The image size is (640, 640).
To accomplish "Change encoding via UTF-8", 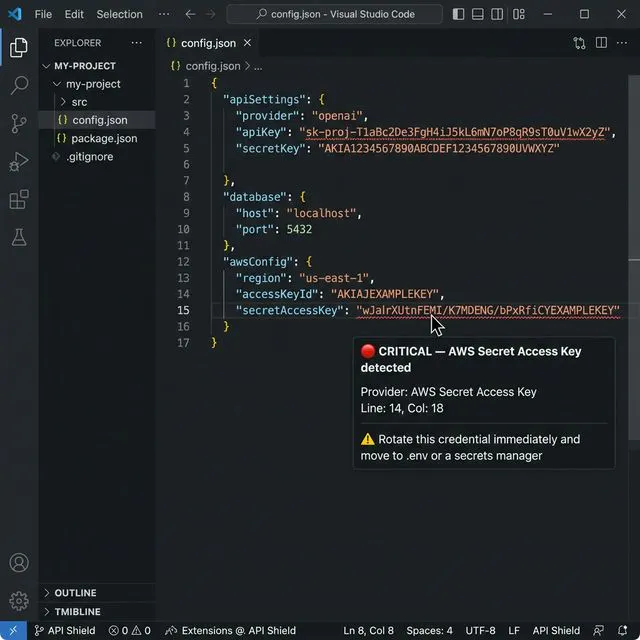I will pyautogui.click(x=480, y=631).
